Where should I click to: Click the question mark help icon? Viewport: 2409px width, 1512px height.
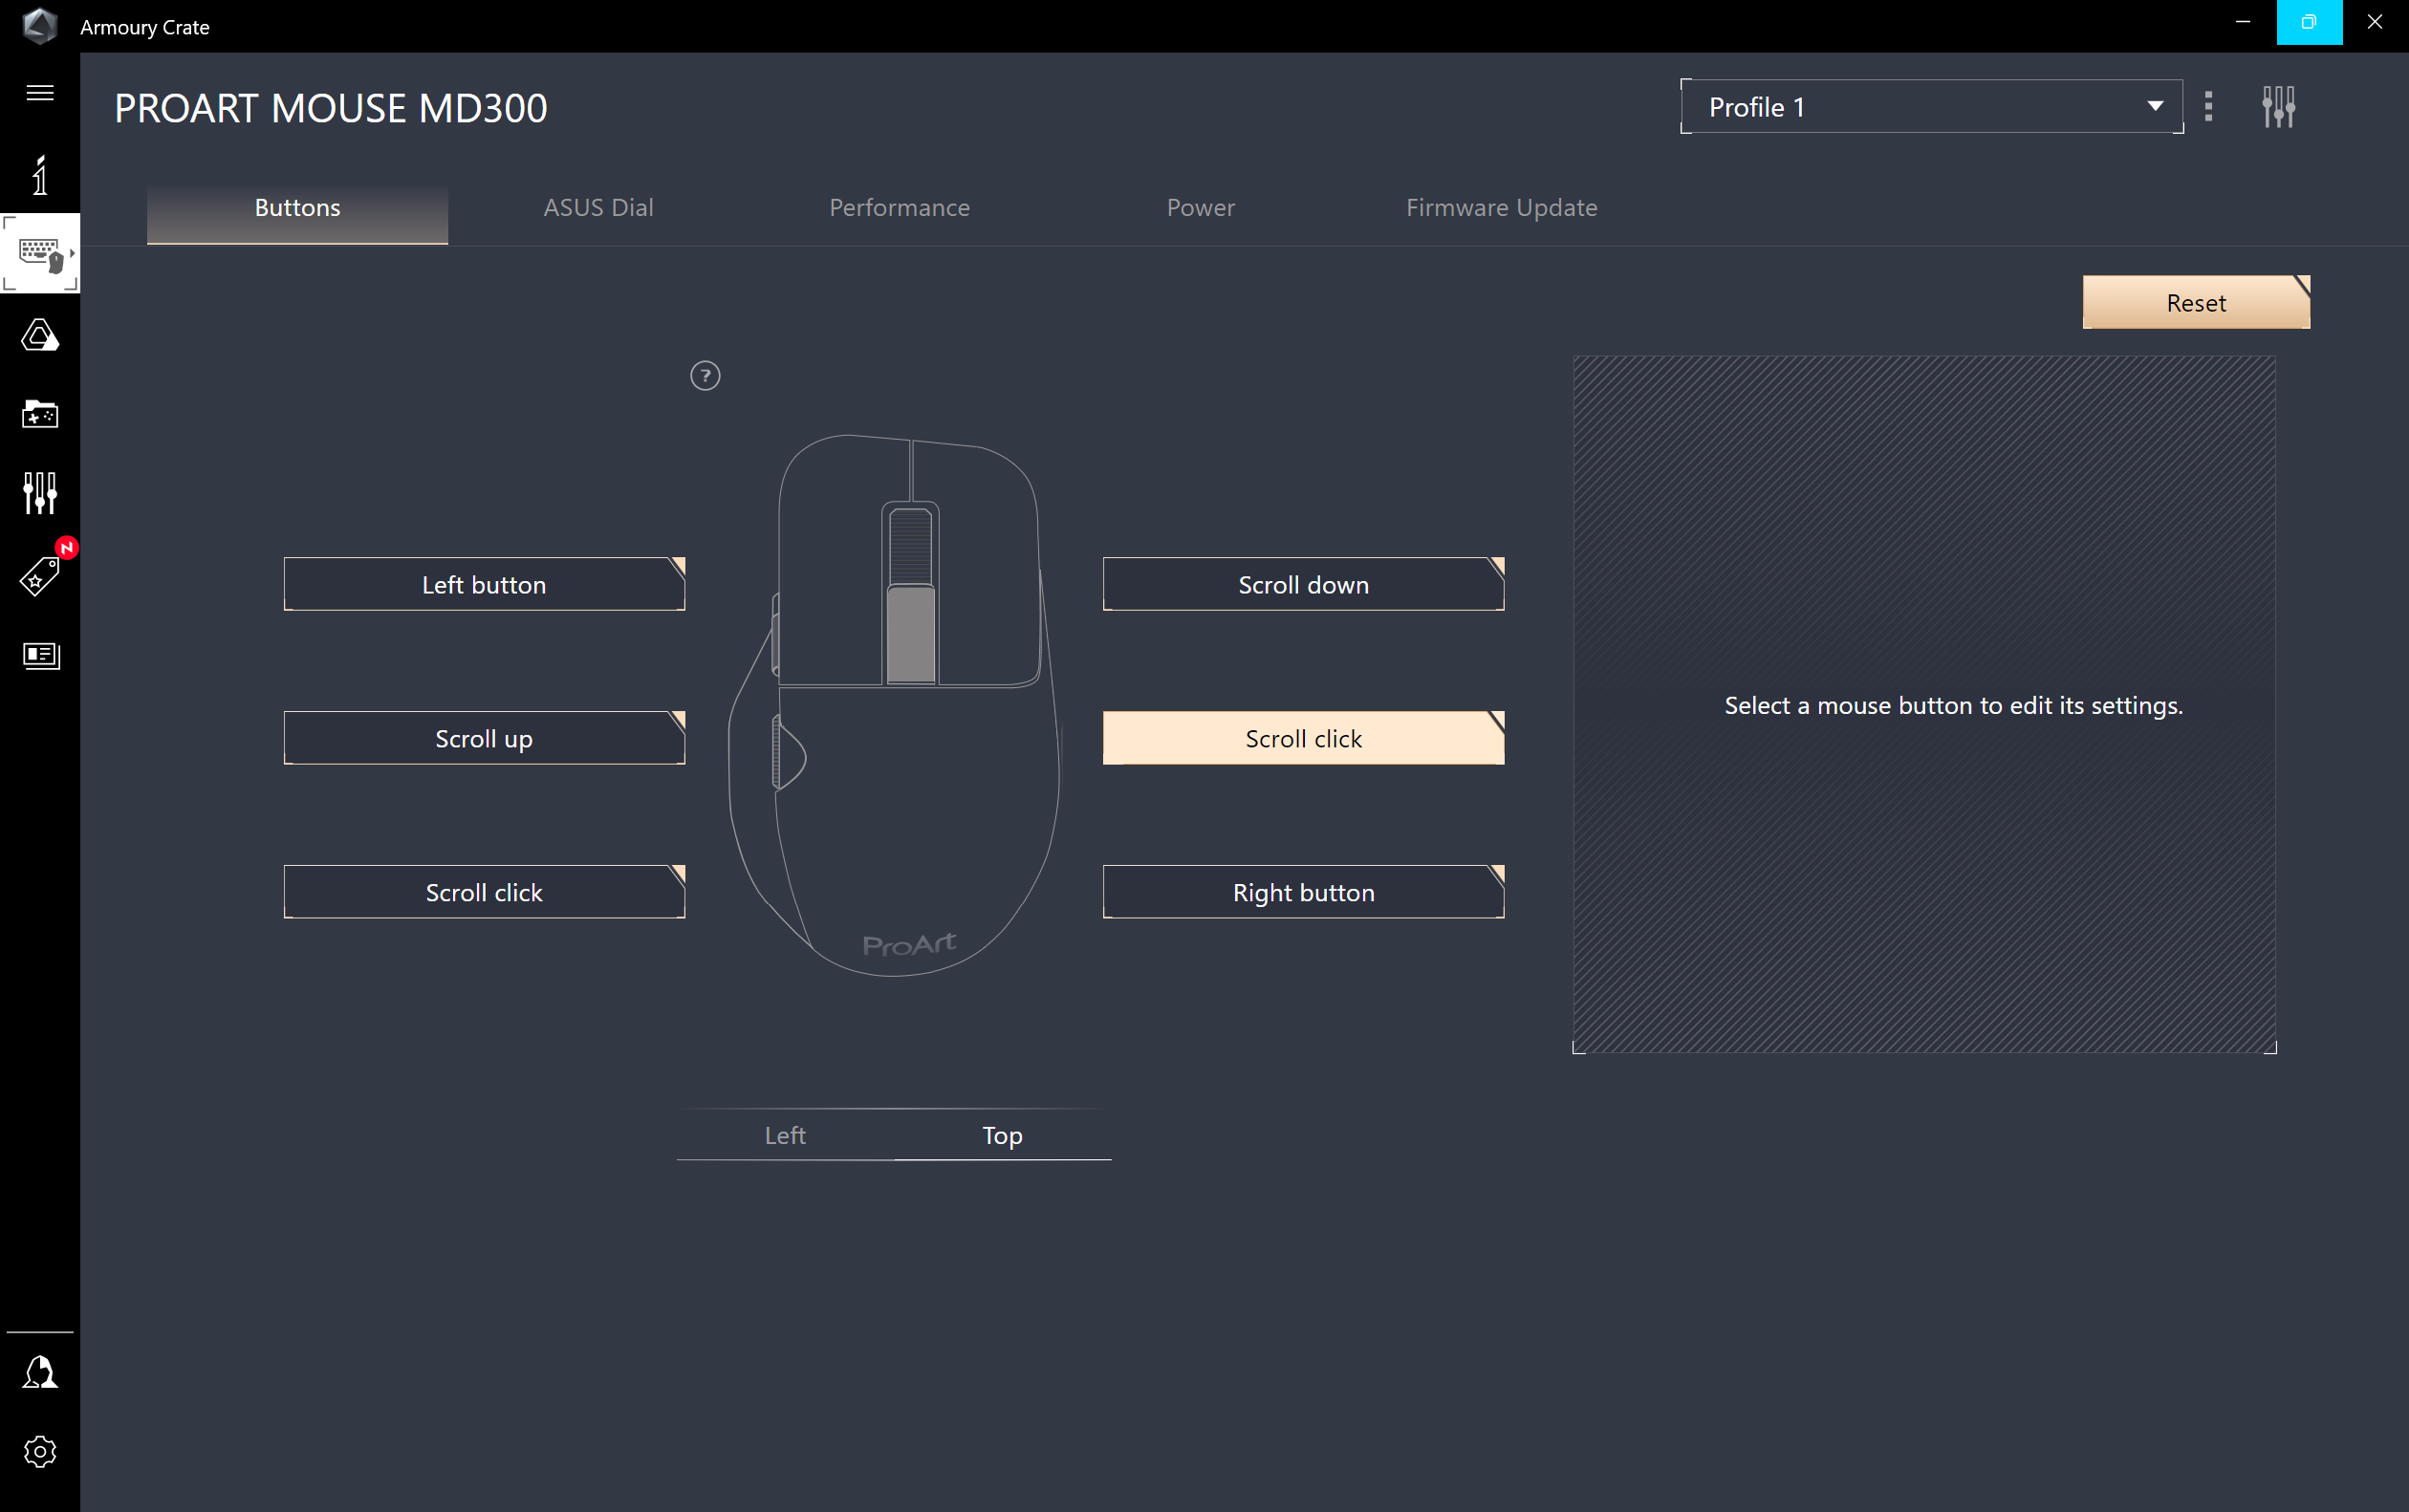[x=705, y=376]
